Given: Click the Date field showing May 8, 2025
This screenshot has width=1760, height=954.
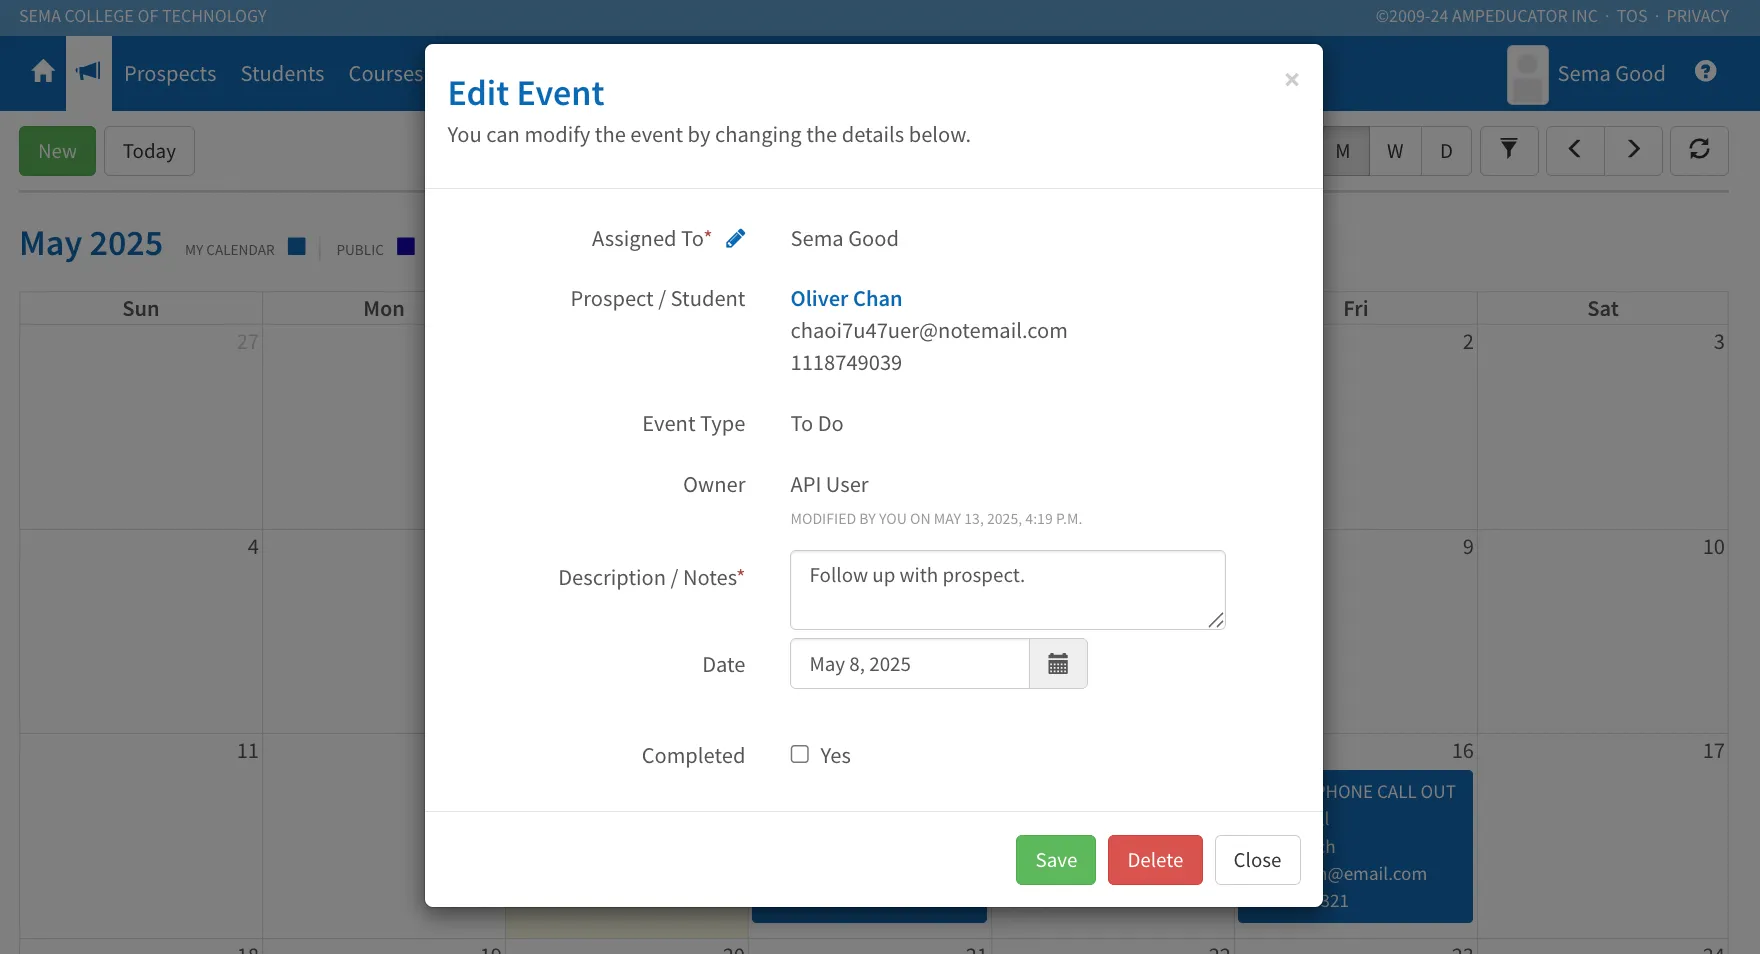Looking at the screenshot, I should coord(909,664).
